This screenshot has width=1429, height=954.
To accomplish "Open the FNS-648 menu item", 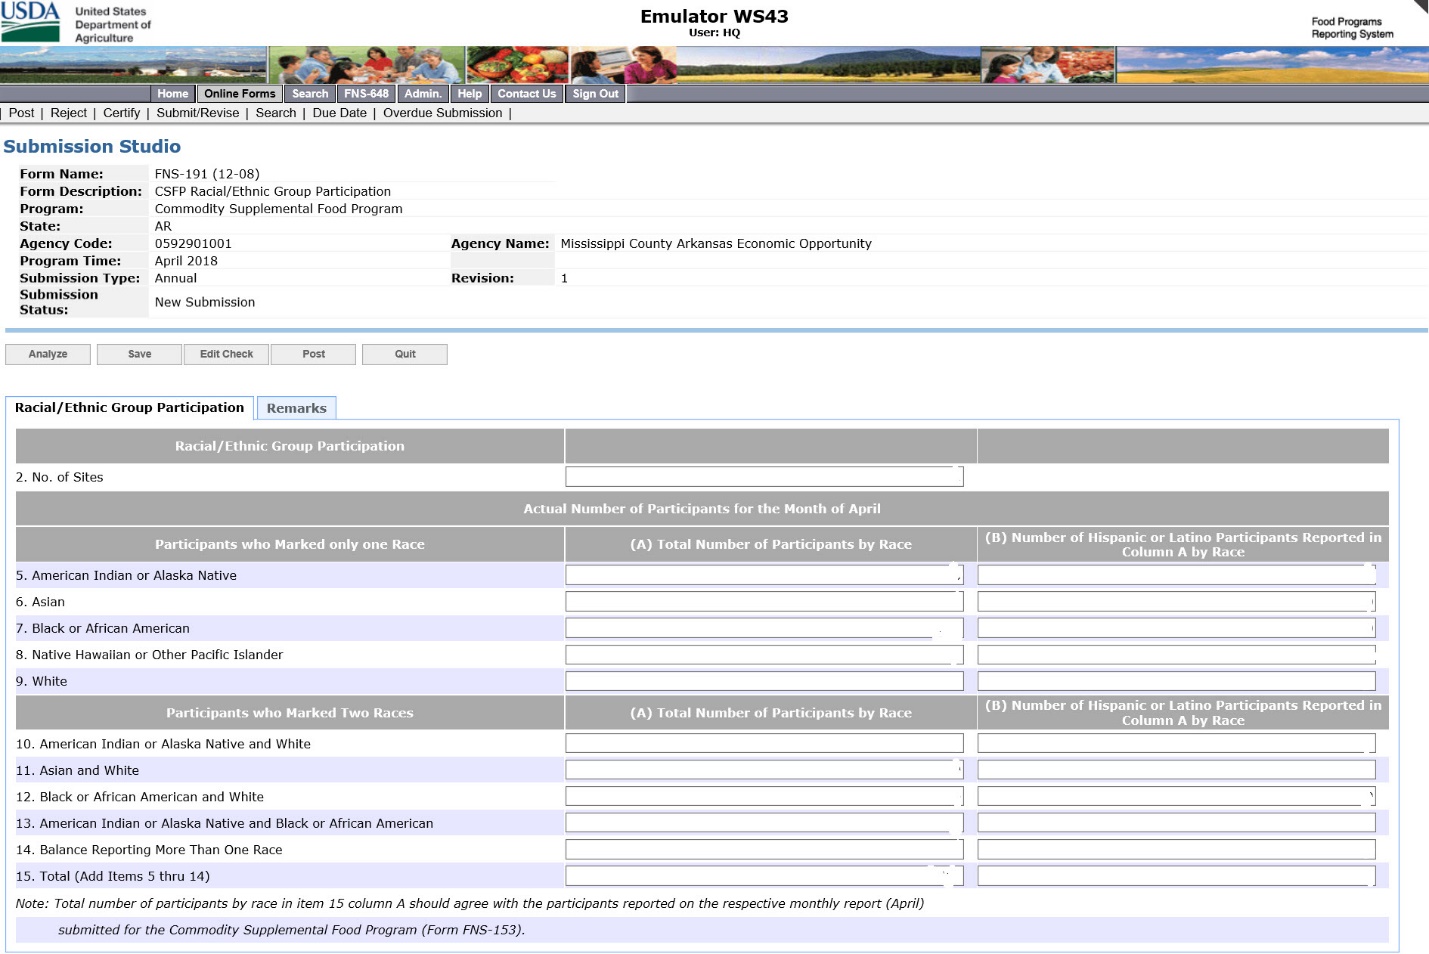I will [x=366, y=94].
